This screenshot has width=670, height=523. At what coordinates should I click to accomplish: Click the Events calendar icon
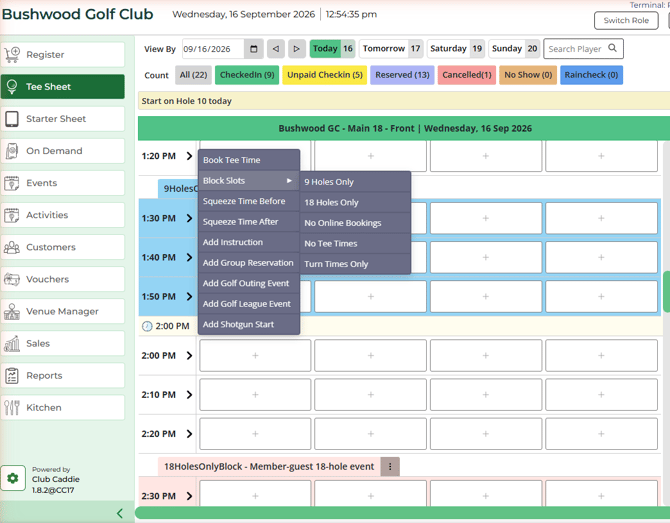coord(12,183)
